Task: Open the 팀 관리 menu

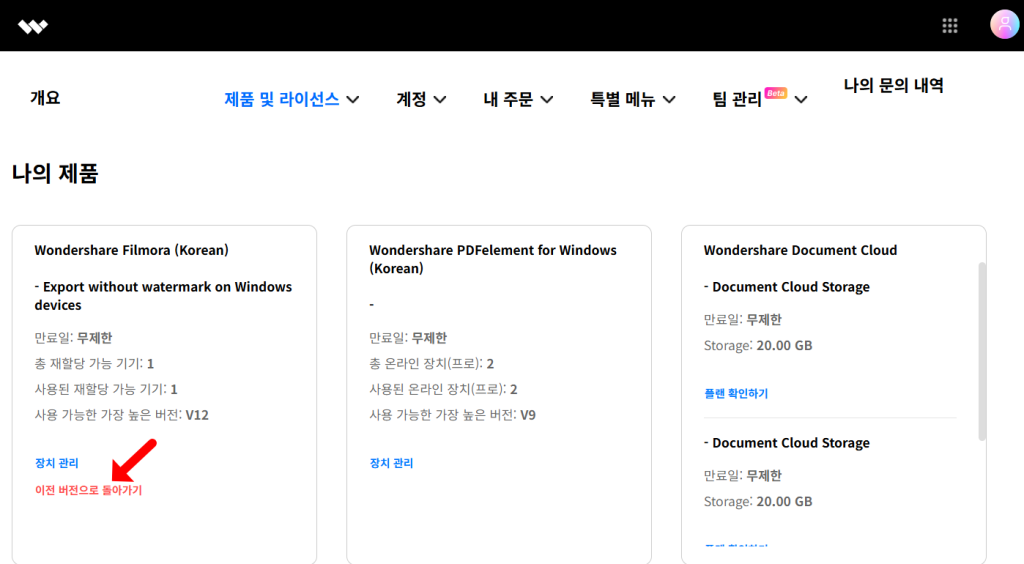Action: tap(737, 99)
